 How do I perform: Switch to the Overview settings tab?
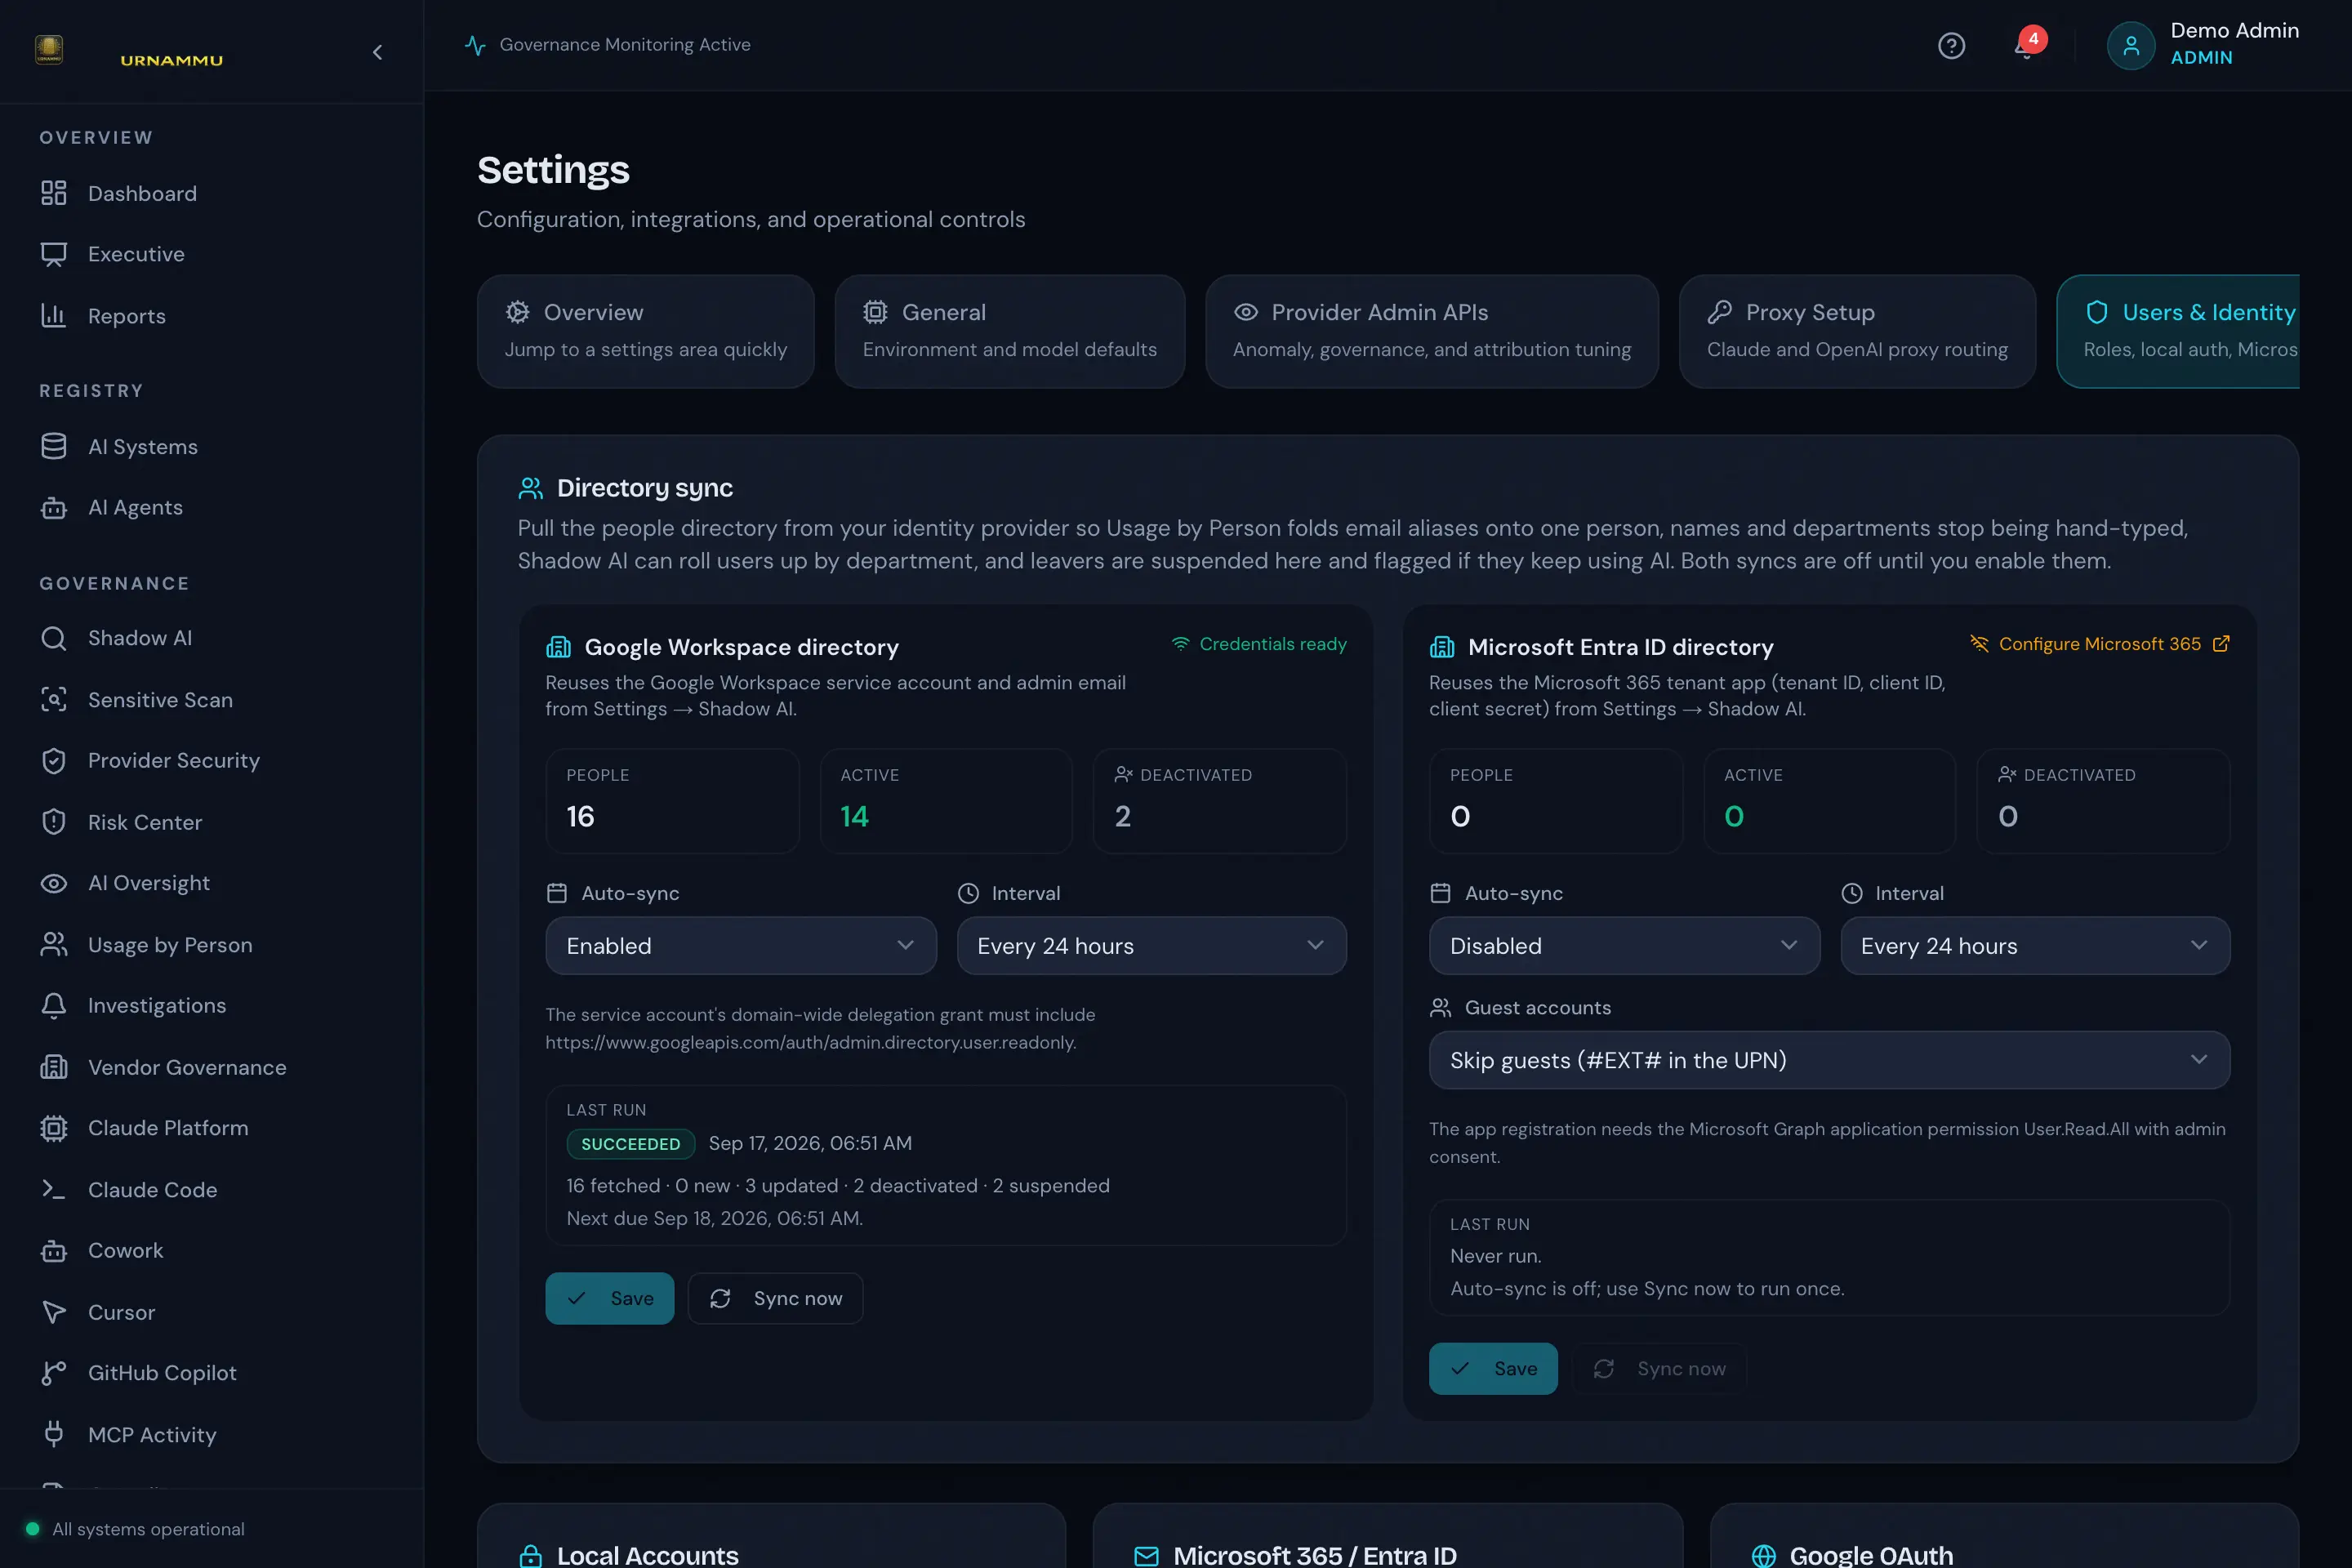point(646,331)
